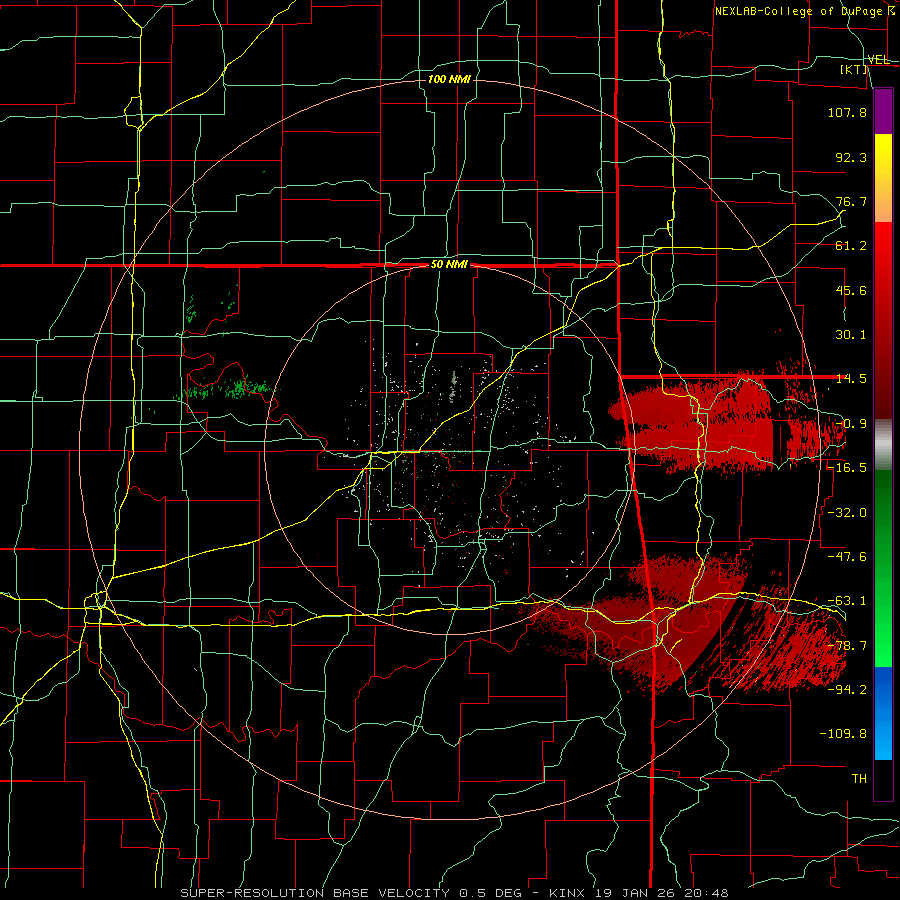
Task: Click the 30.1 legend value
Action: coord(851,335)
